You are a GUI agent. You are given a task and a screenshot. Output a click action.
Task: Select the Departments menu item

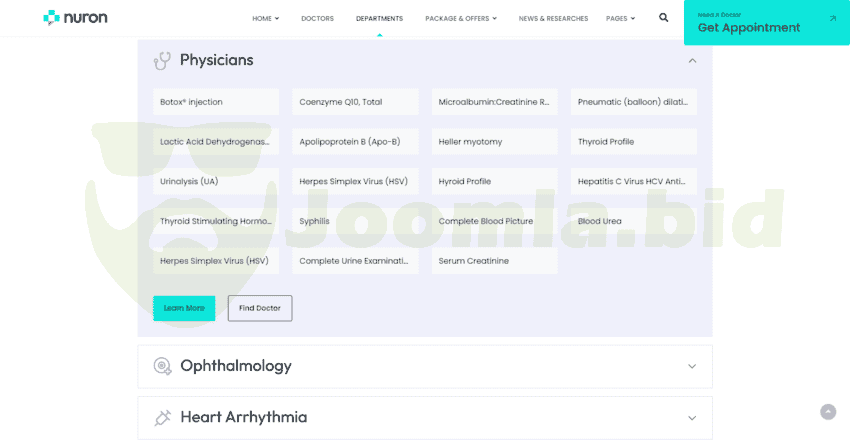(x=379, y=18)
